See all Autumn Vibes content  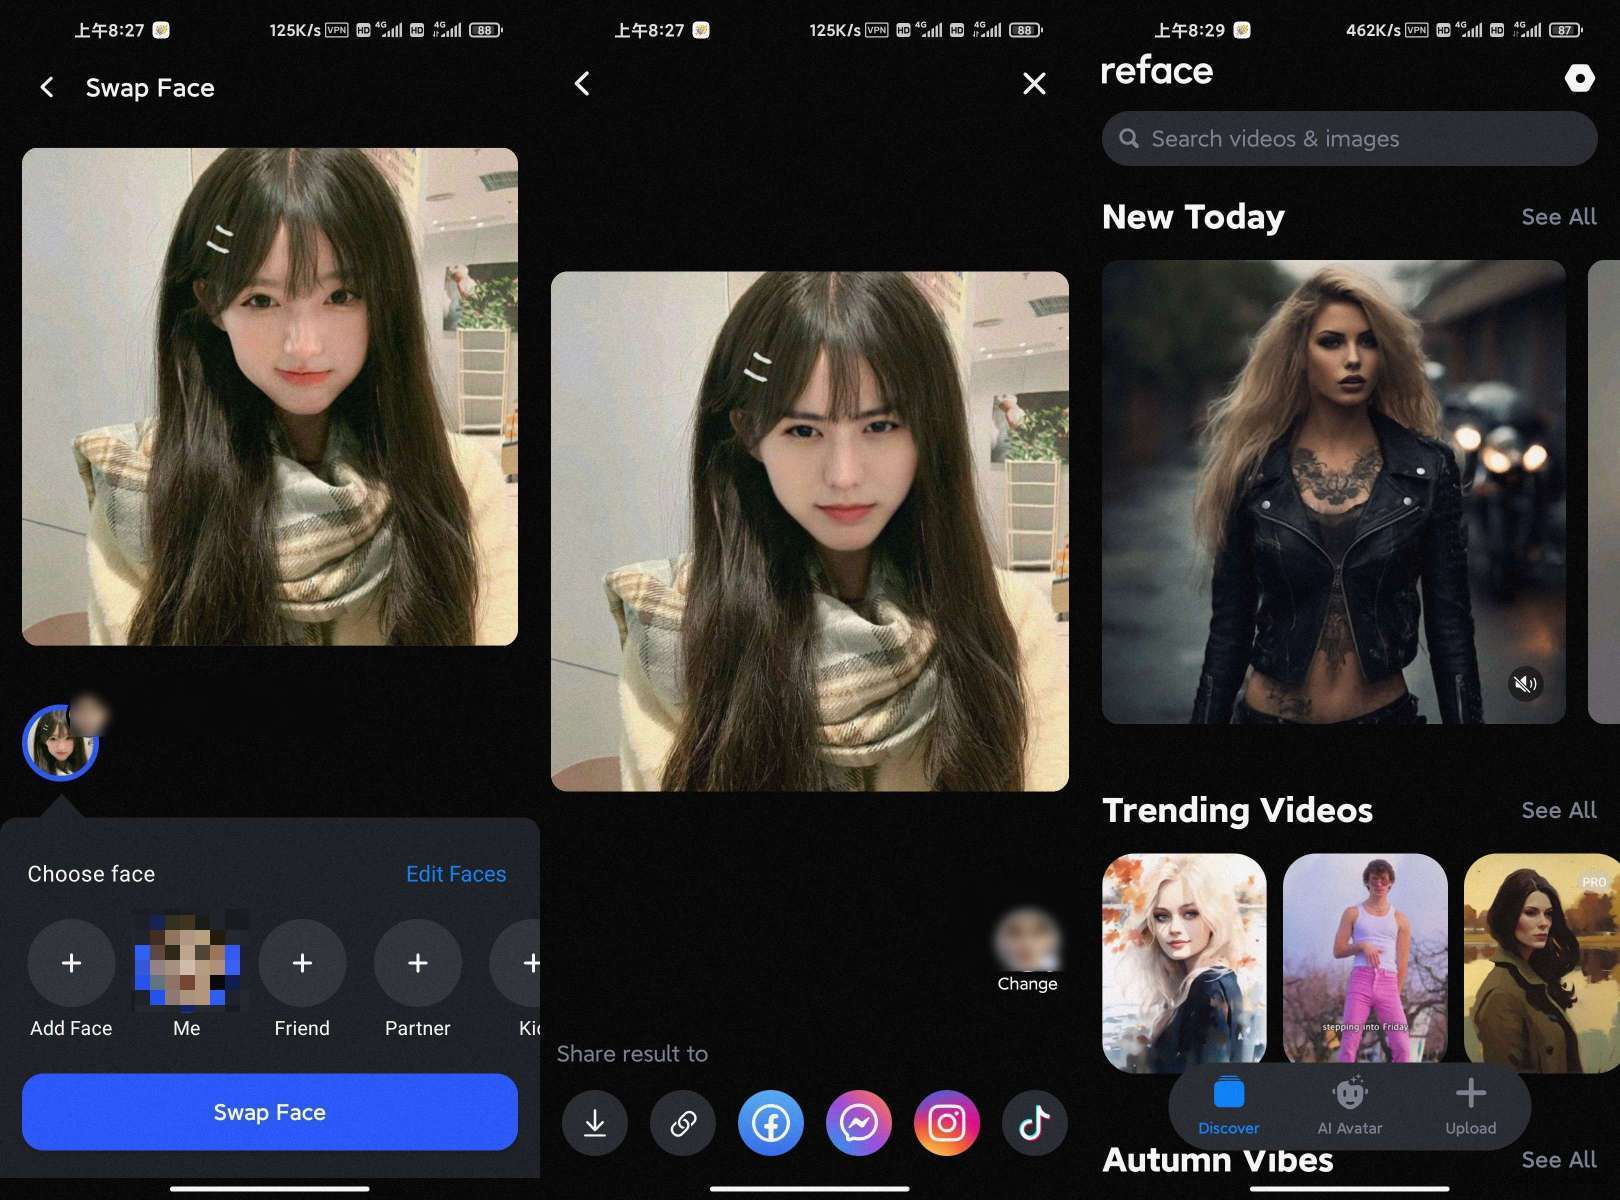coord(1558,1160)
